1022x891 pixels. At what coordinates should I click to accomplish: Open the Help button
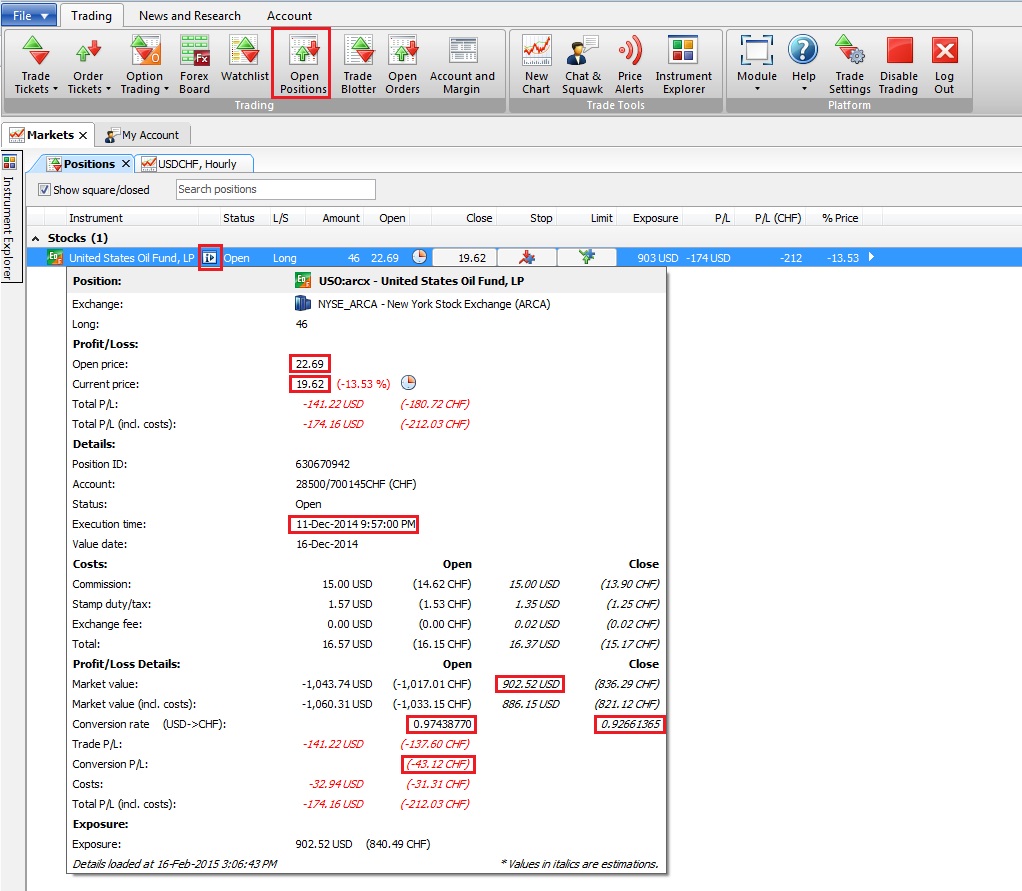tap(804, 63)
